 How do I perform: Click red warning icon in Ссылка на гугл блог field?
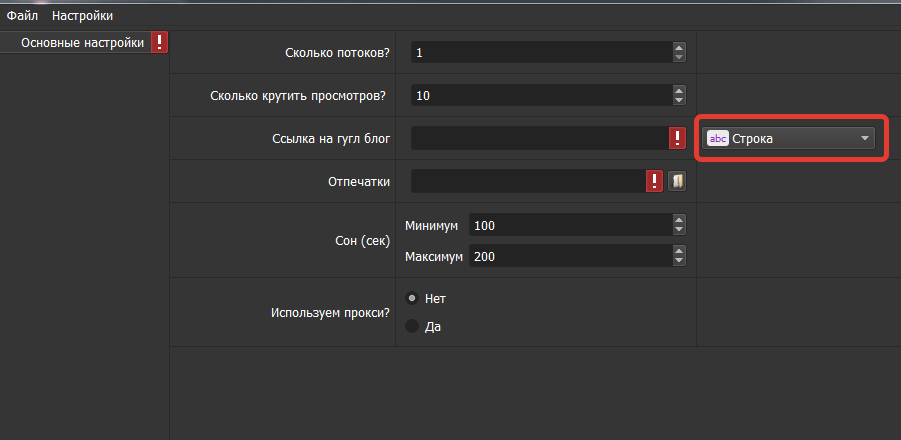tap(676, 139)
